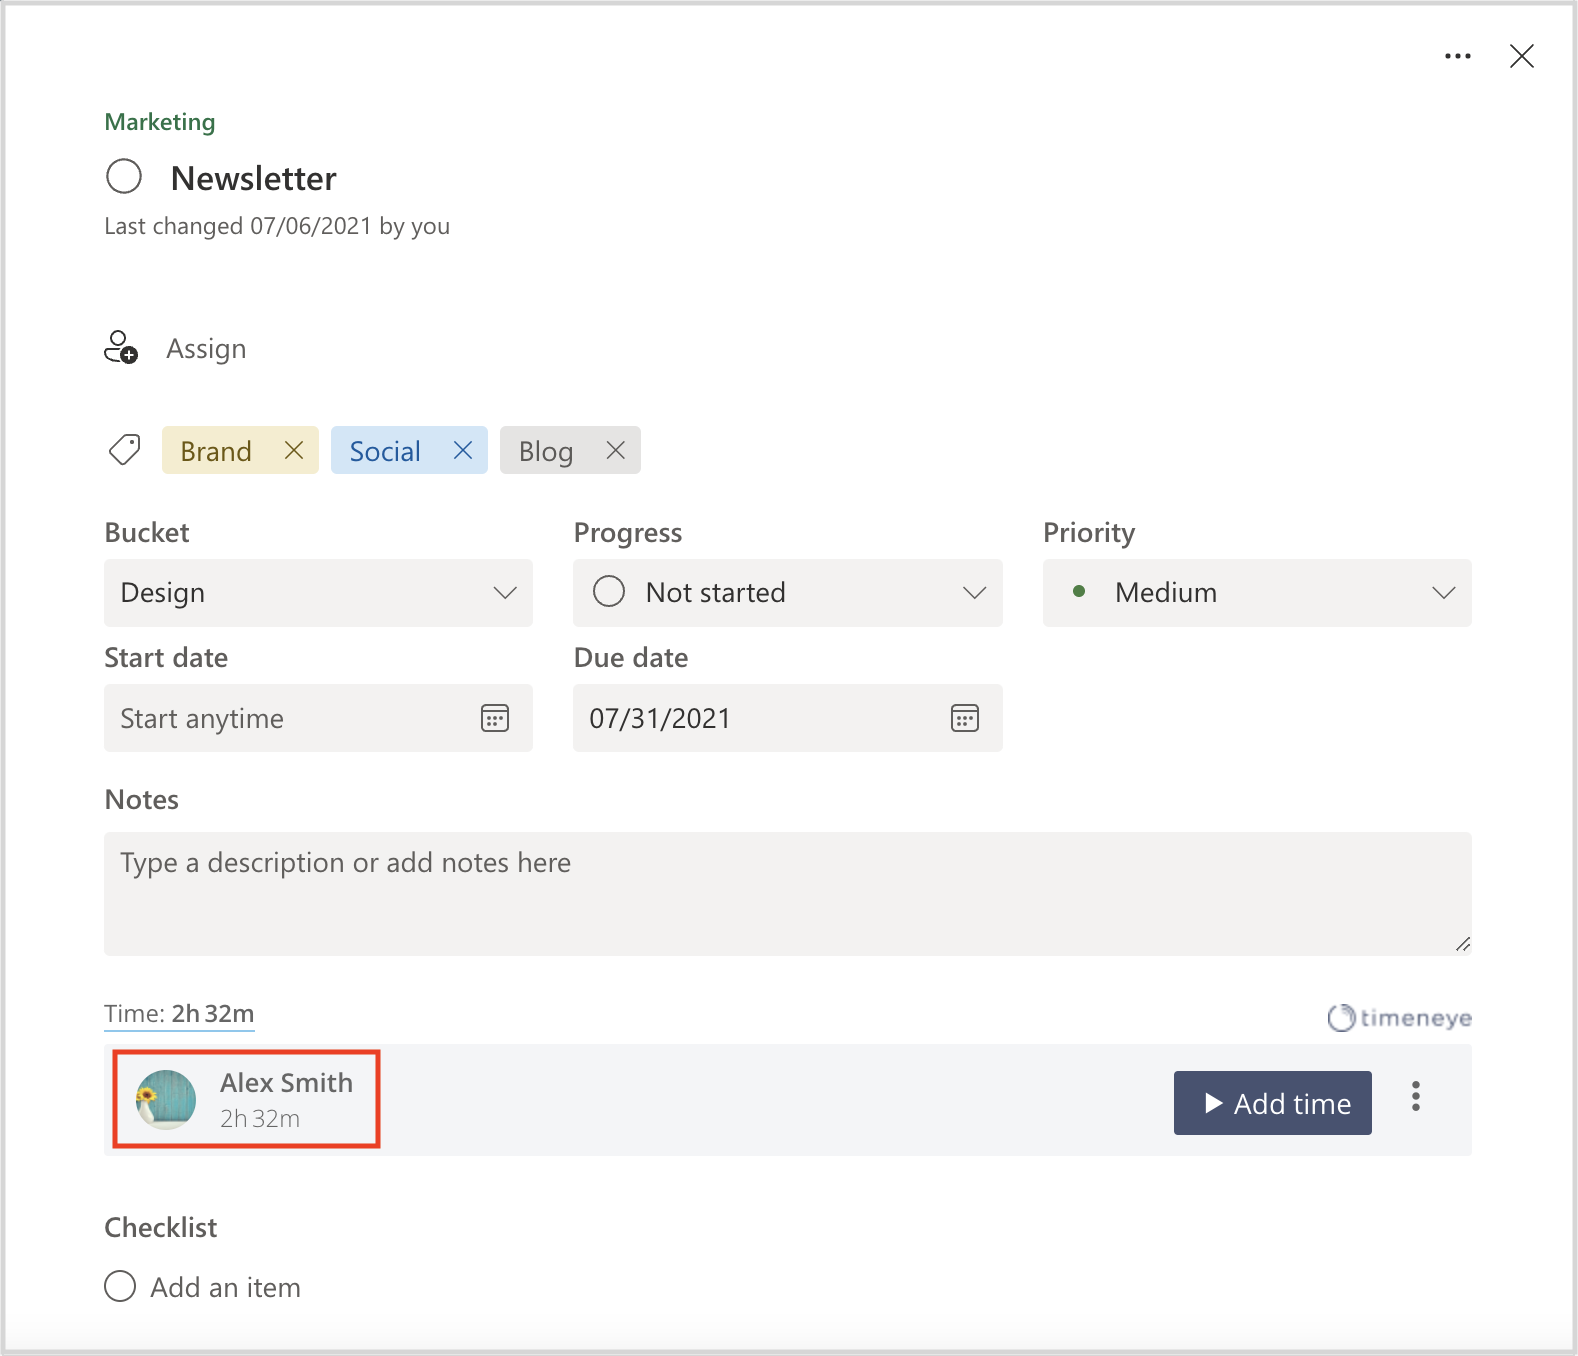Click the Start anytime date field
The width and height of the screenshot is (1578, 1356).
tap(318, 718)
